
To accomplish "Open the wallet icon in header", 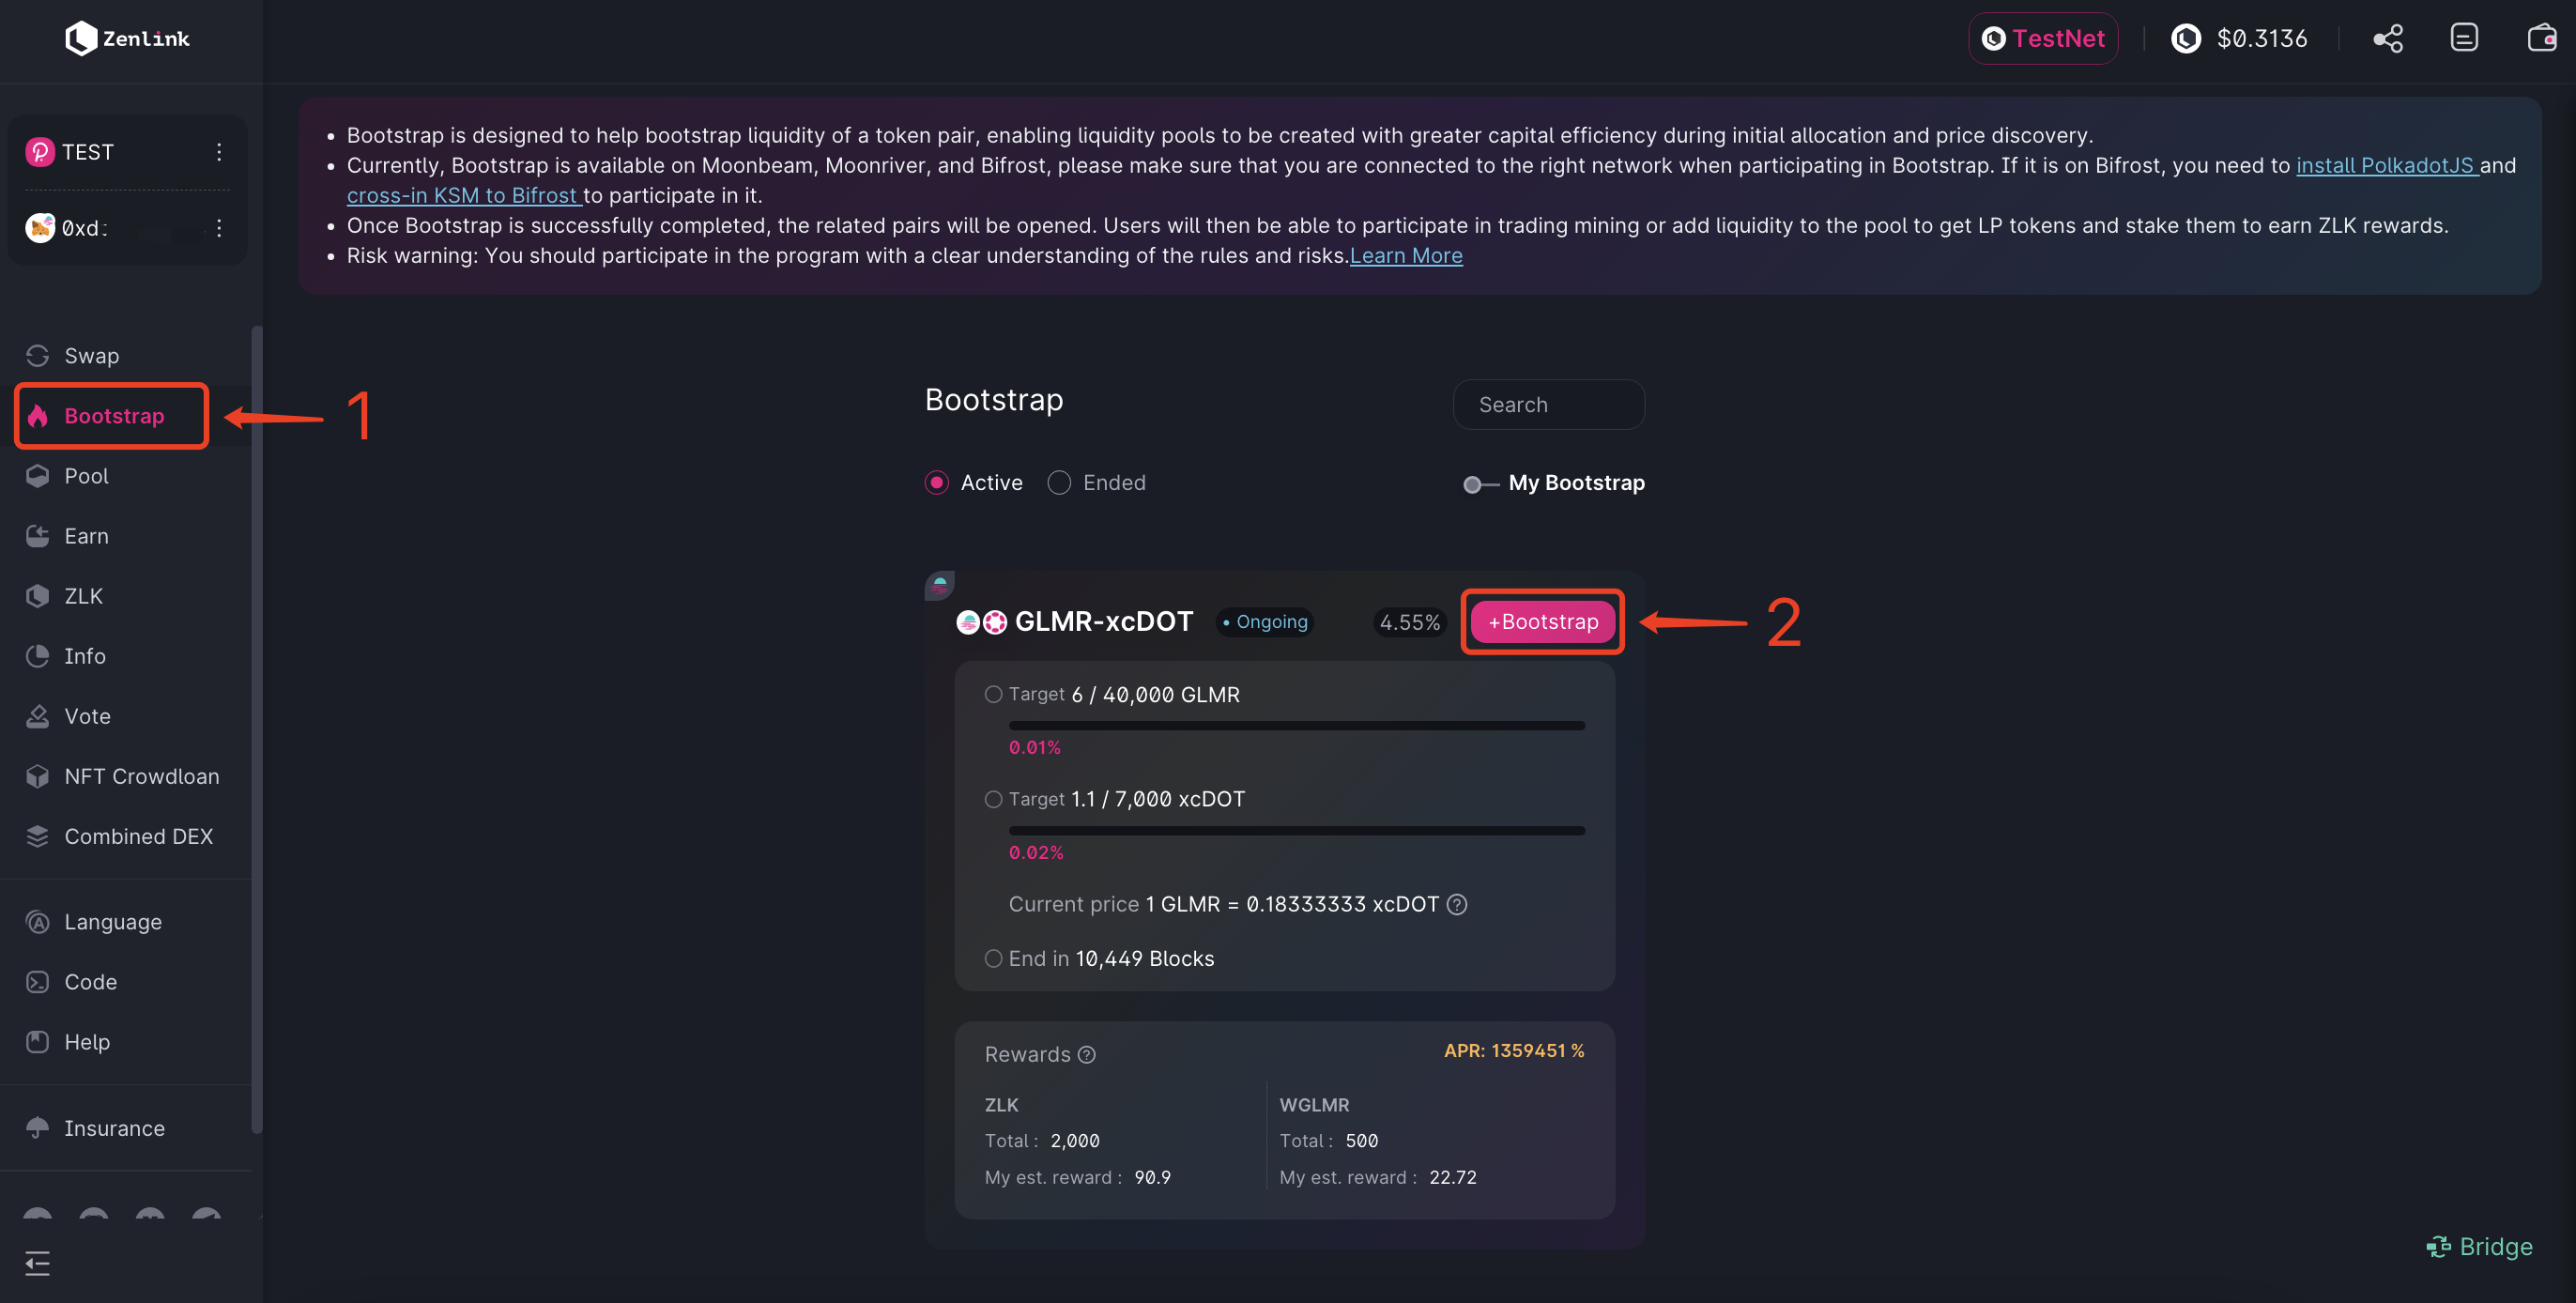I will pos(2541,38).
